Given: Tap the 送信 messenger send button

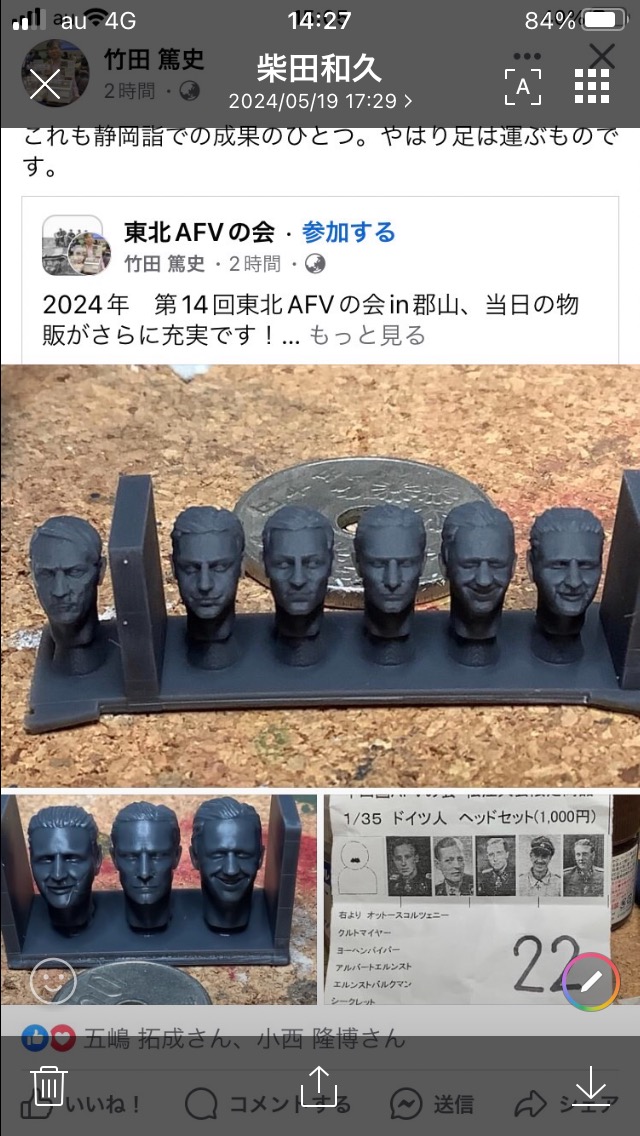Looking at the screenshot, I should pos(431,1104).
